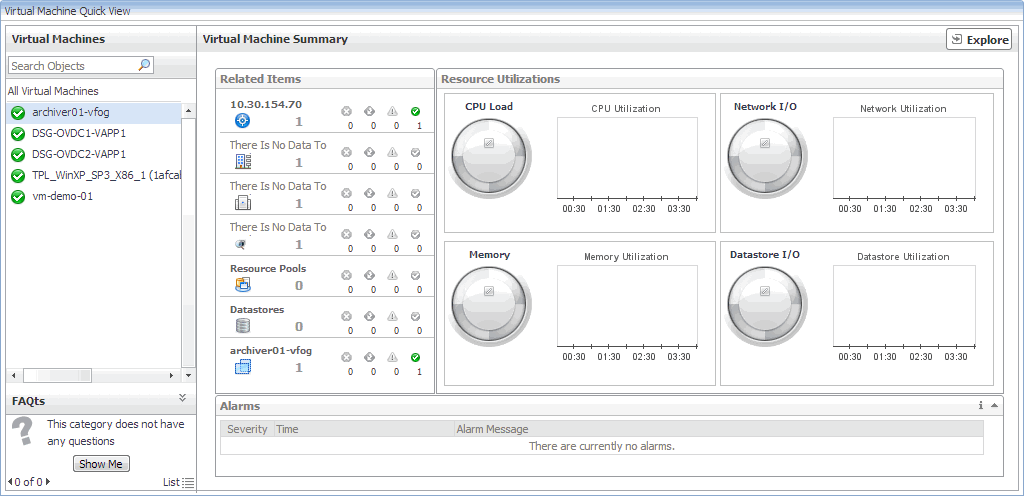Click the Network I/O gauge dial
1024x496 pixels.
tap(765, 158)
